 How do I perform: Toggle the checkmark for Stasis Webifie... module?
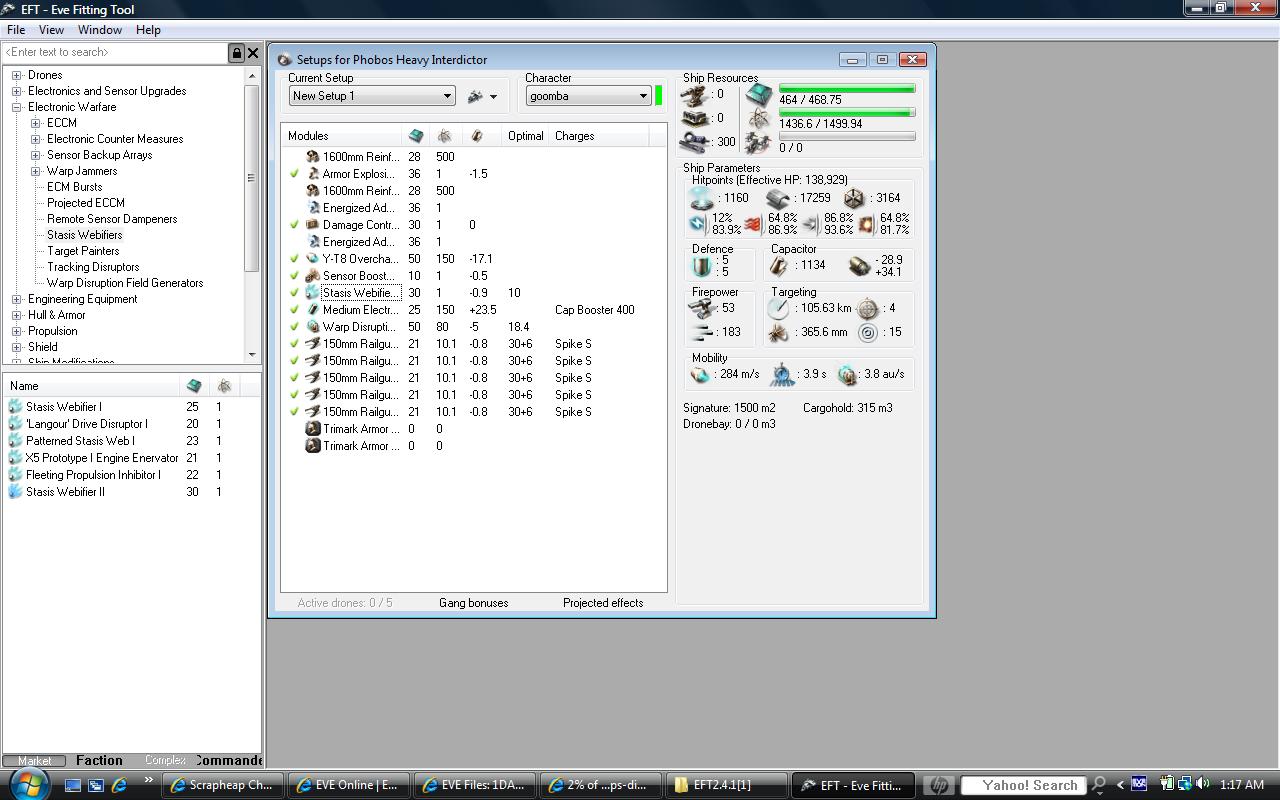[294, 293]
